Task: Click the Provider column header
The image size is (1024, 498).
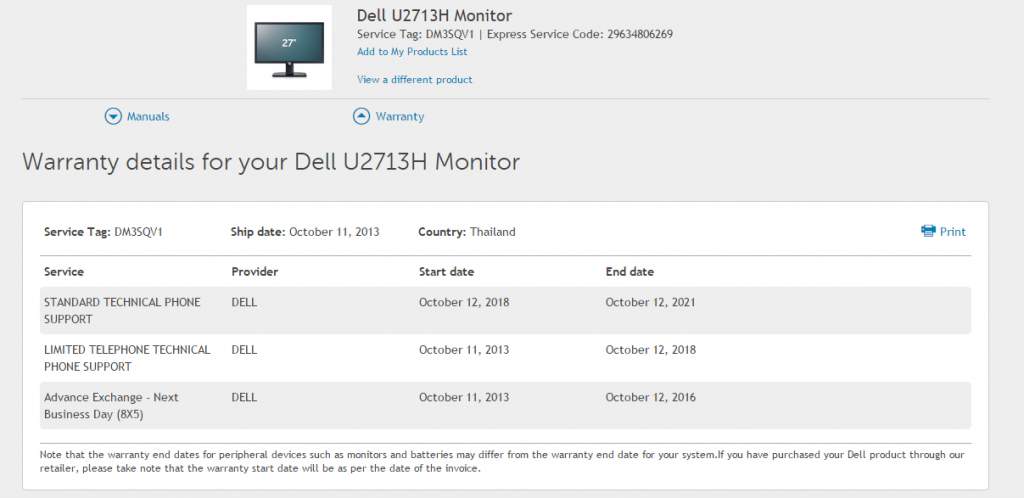Action: 254,272
